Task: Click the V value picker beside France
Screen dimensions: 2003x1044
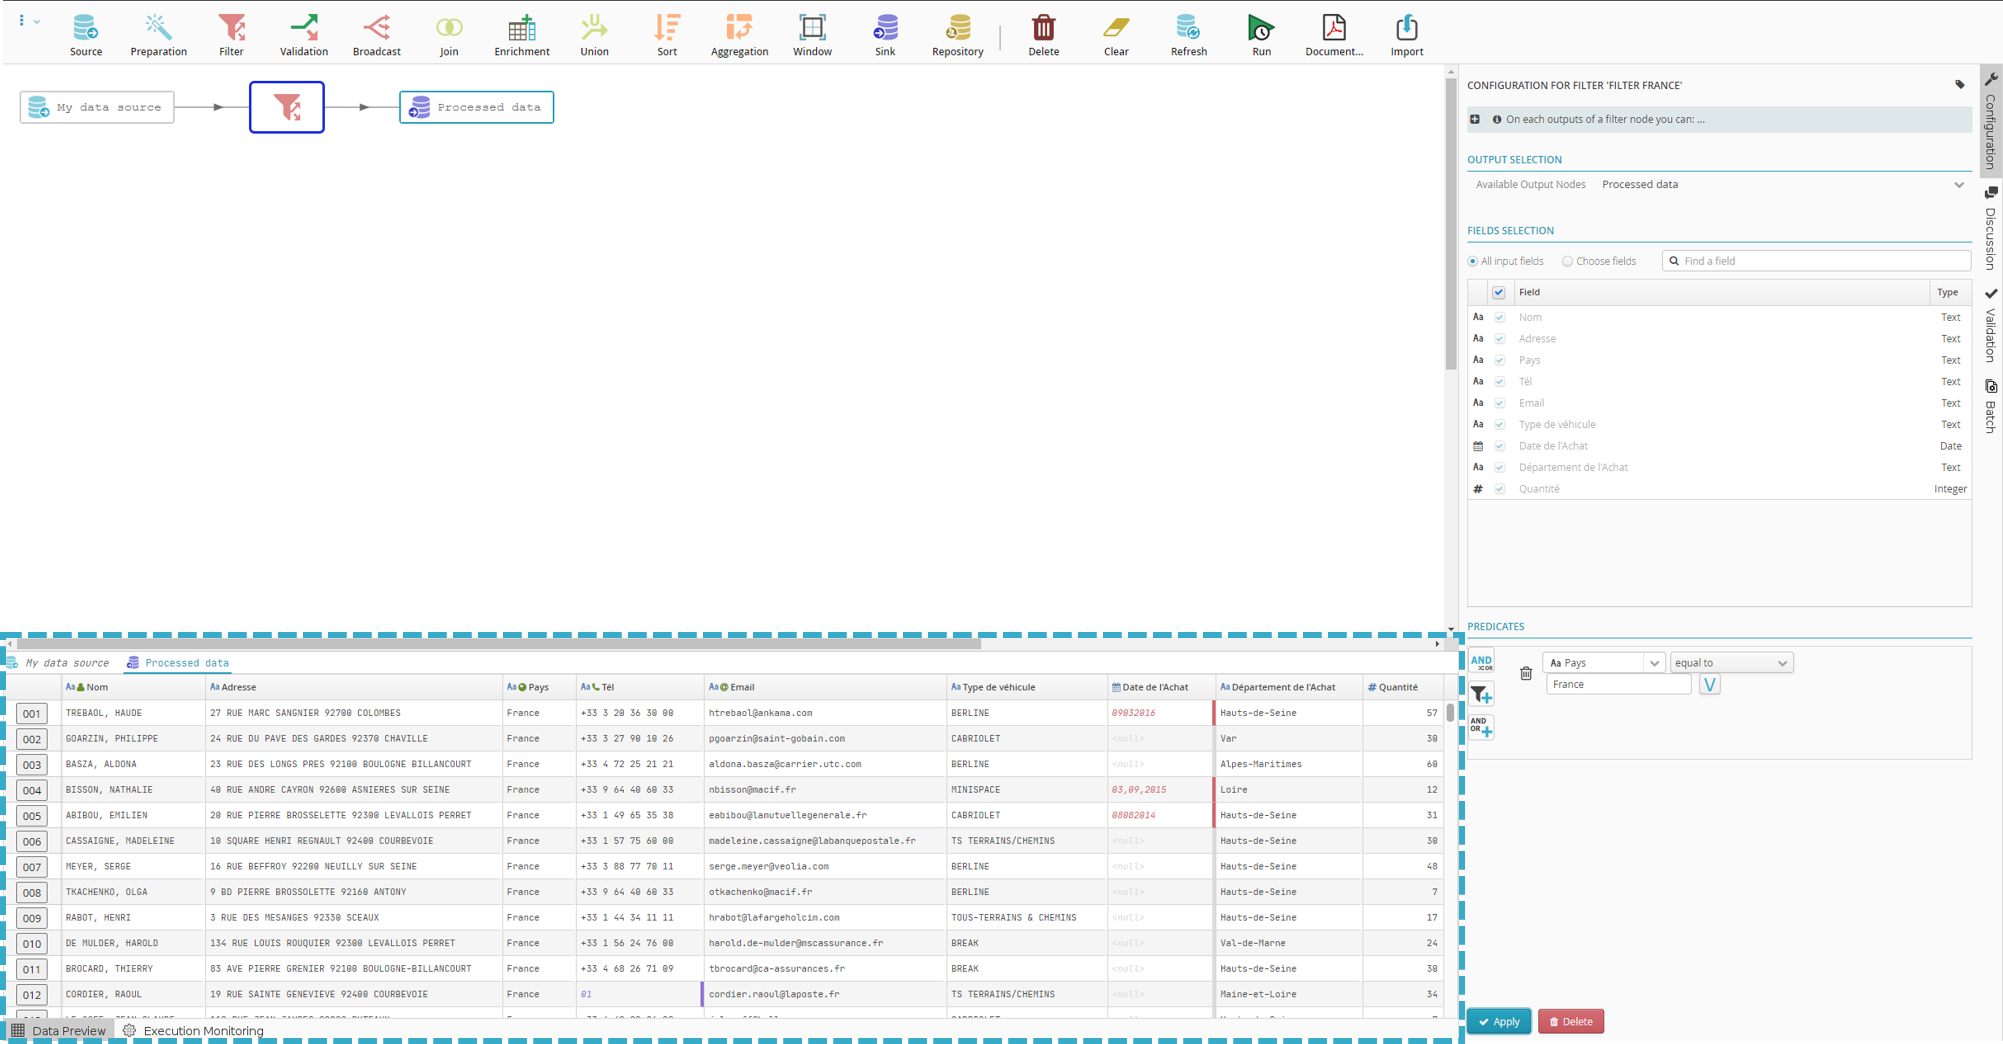Action: (x=1709, y=685)
